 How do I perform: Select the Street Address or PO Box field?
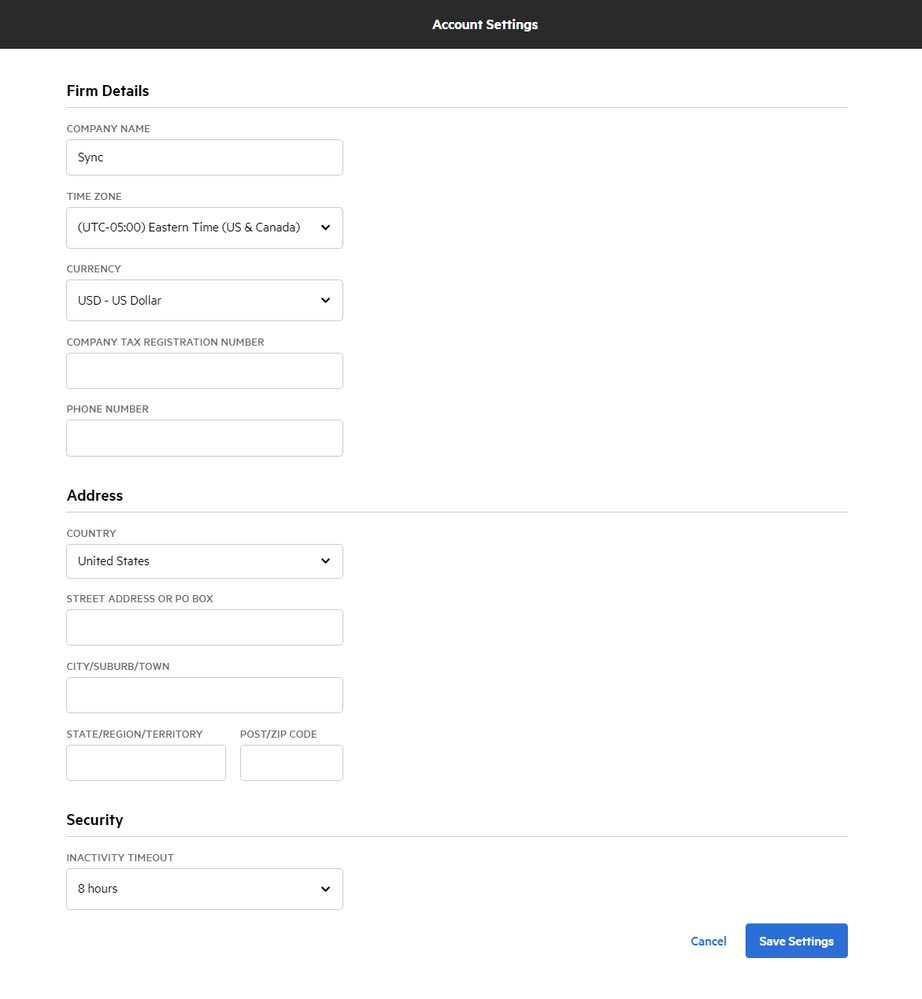pos(204,628)
